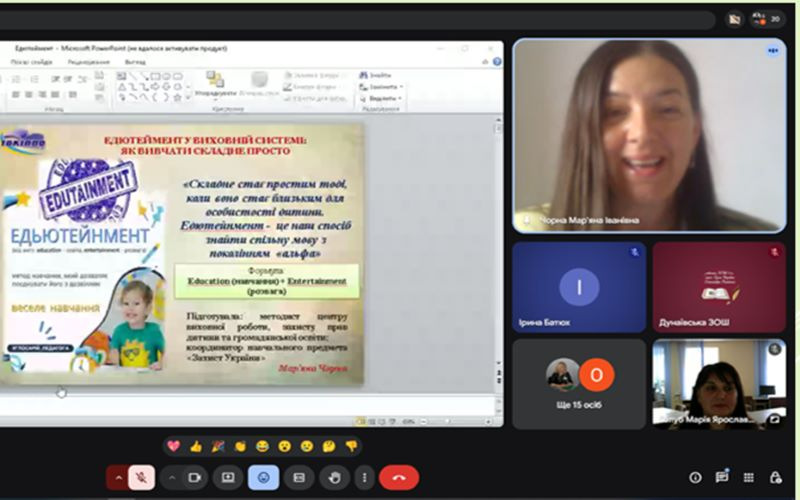The width and height of the screenshot is (800, 500).
Task: Open the three-dot more options menu
Action: [364, 478]
